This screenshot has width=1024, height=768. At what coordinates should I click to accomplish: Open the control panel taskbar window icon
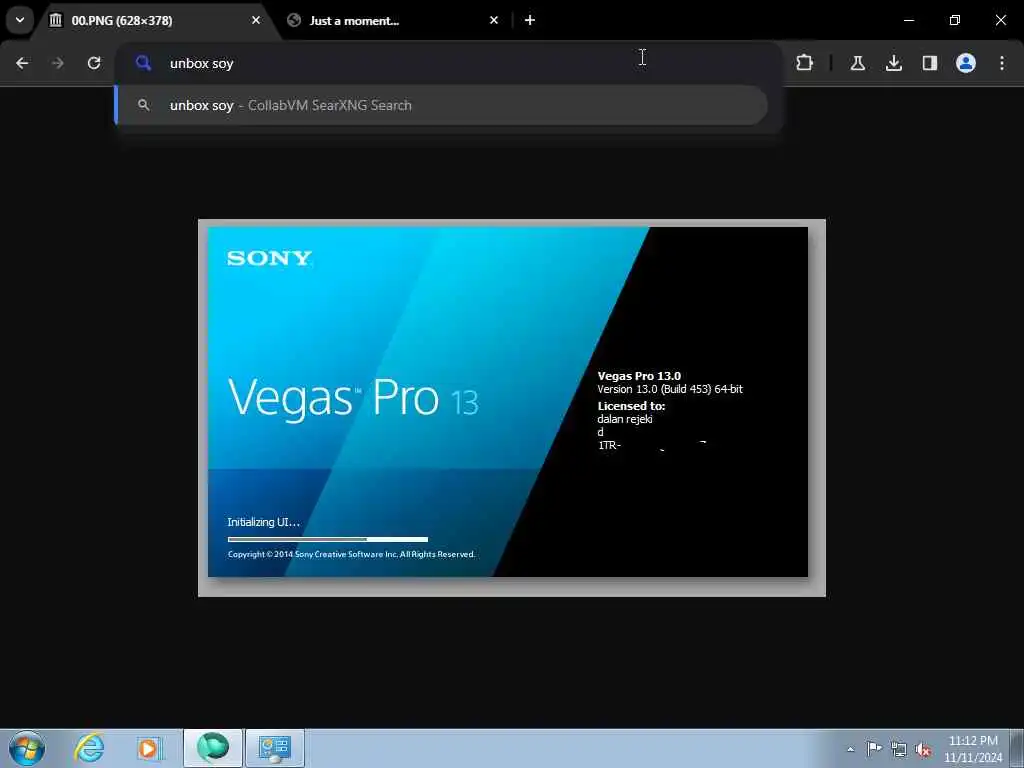point(274,748)
